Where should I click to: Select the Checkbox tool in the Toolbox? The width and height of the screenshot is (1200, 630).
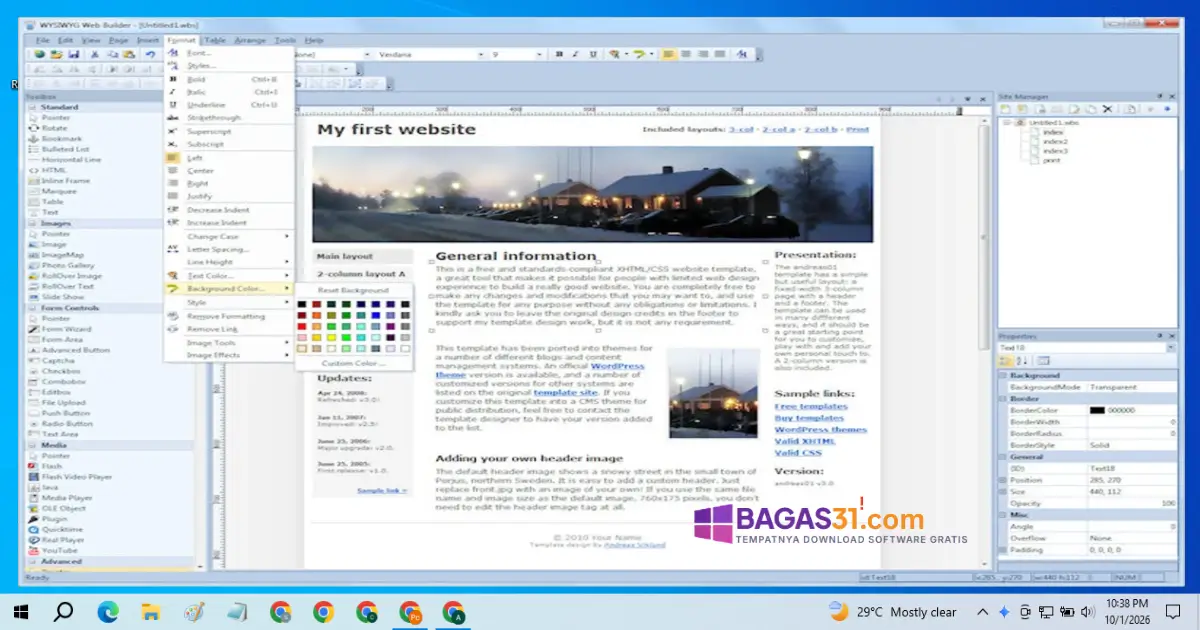click(x=60, y=371)
